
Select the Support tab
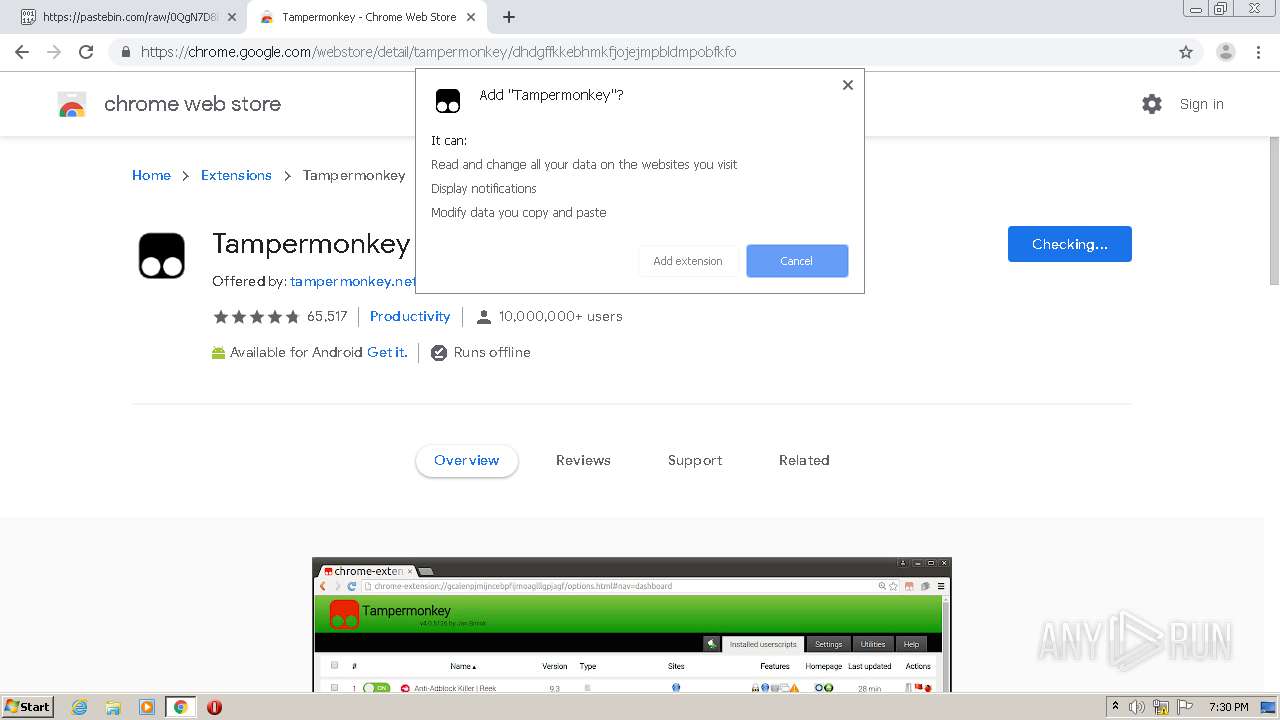point(695,460)
